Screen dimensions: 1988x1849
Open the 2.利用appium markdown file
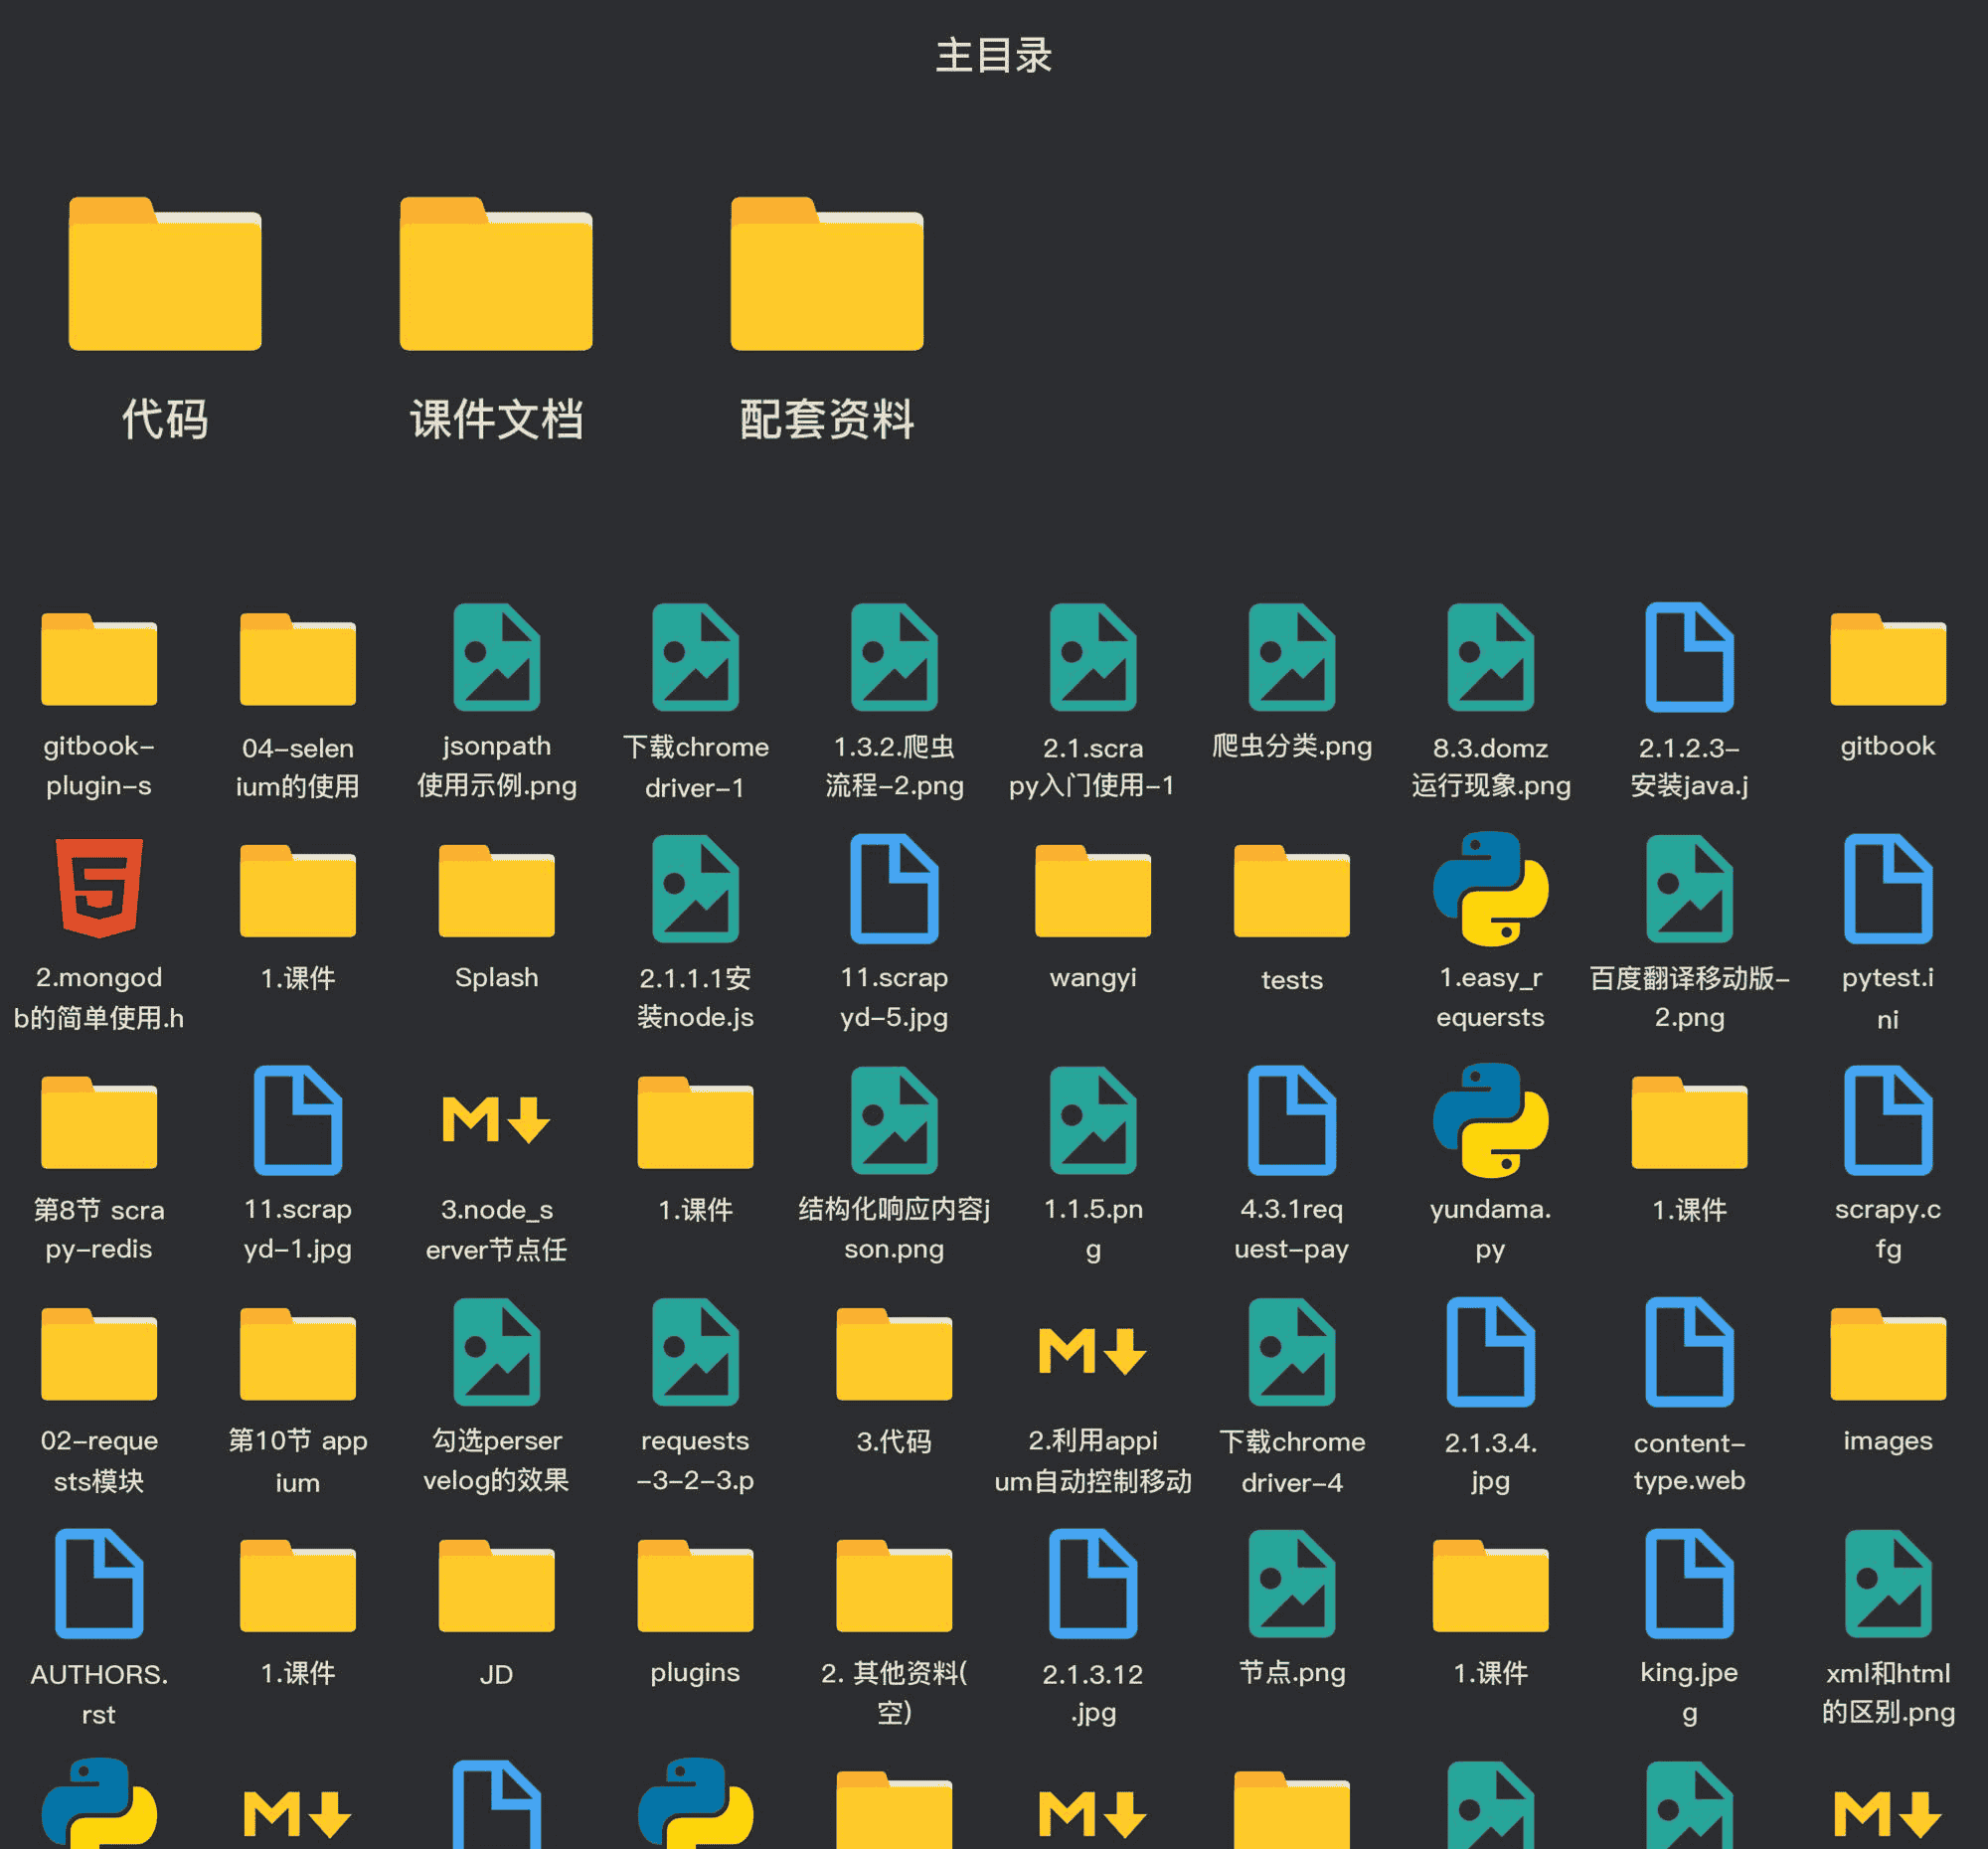coord(1093,1352)
